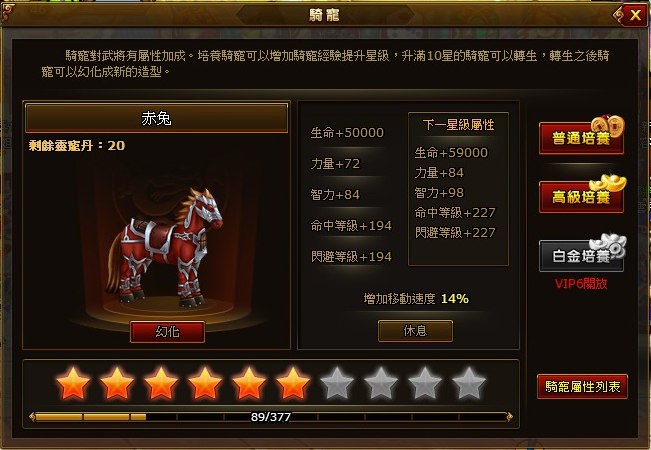Click the 普通培養 training button
651x450 pixels.
click(x=581, y=138)
